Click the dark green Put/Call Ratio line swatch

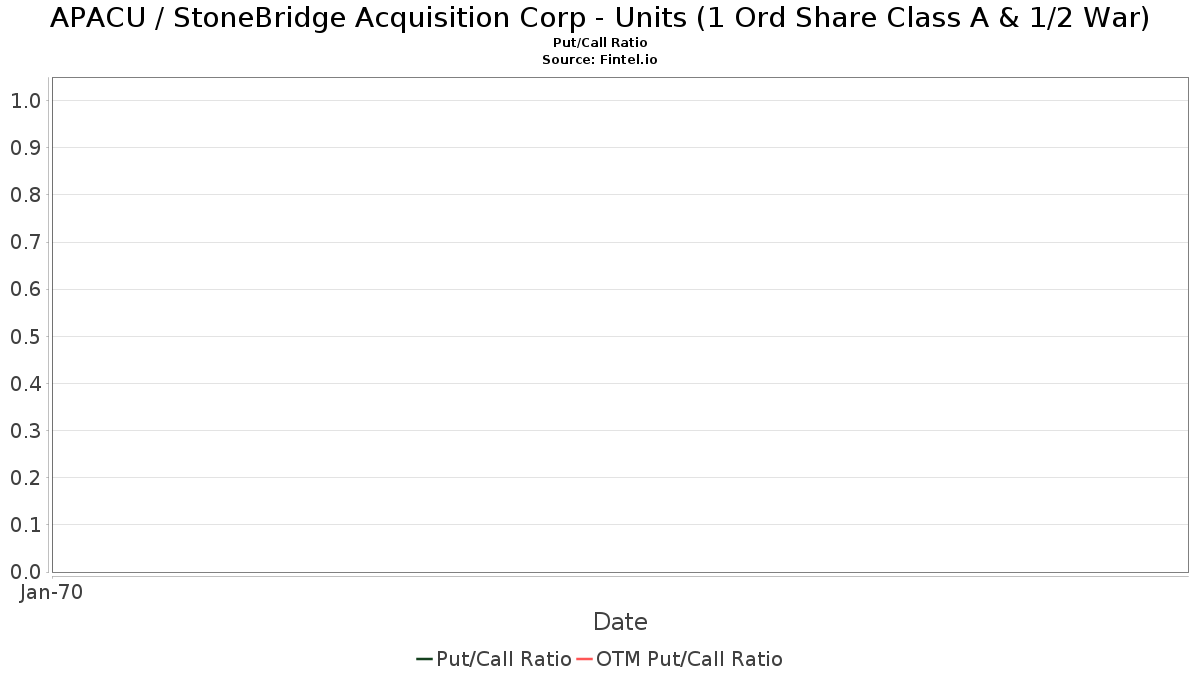coord(424,659)
